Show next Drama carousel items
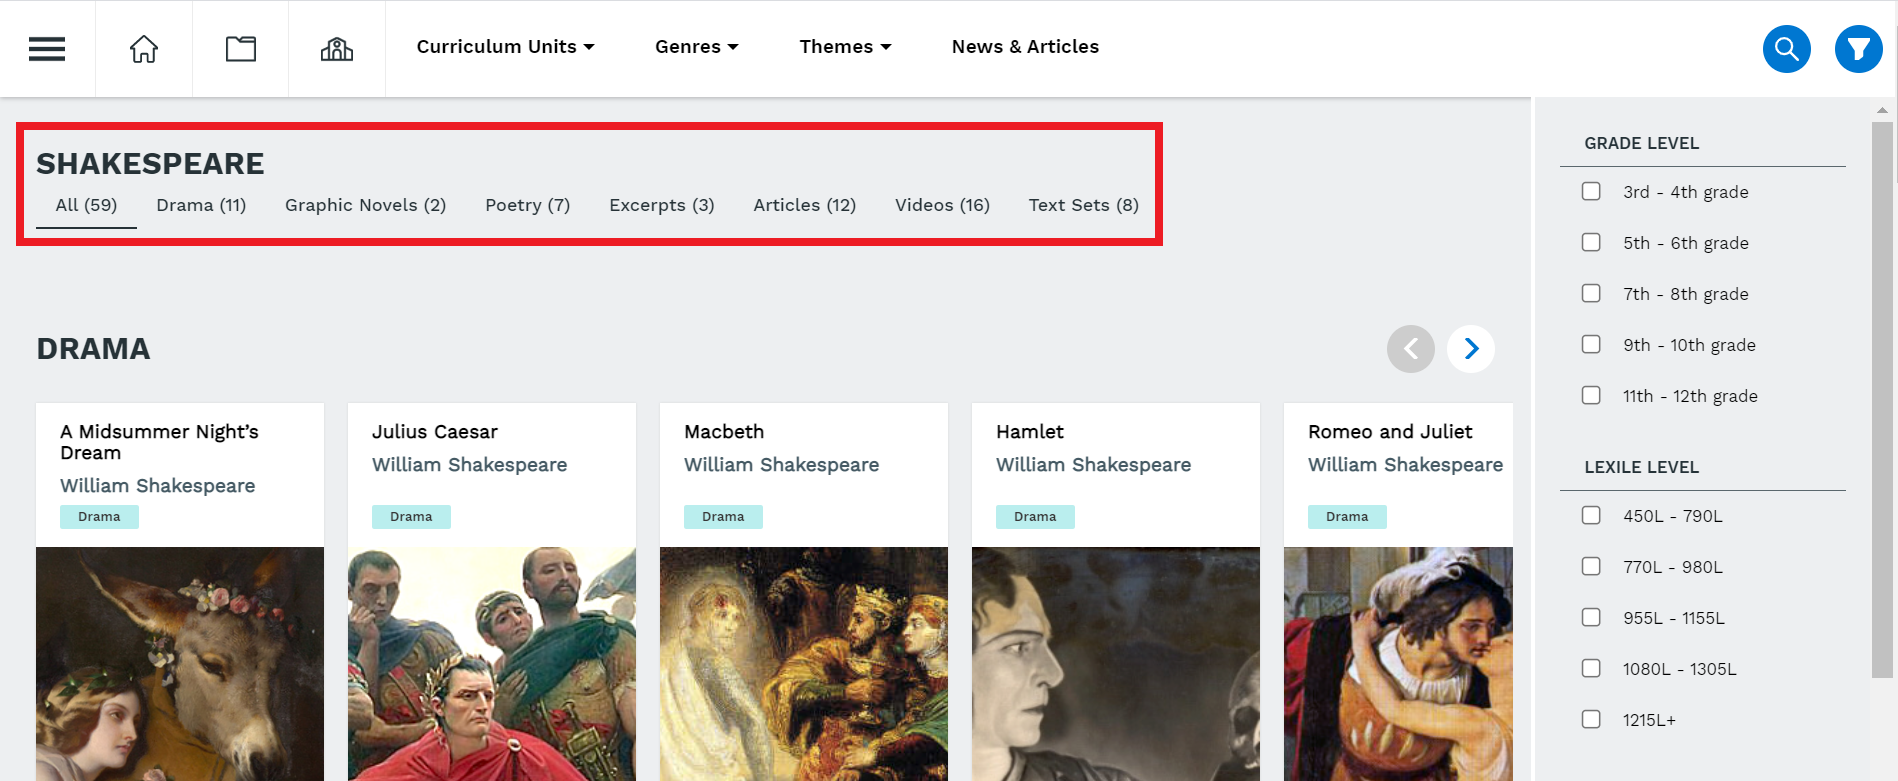Screen dimensions: 1898x781 [x=1471, y=349]
